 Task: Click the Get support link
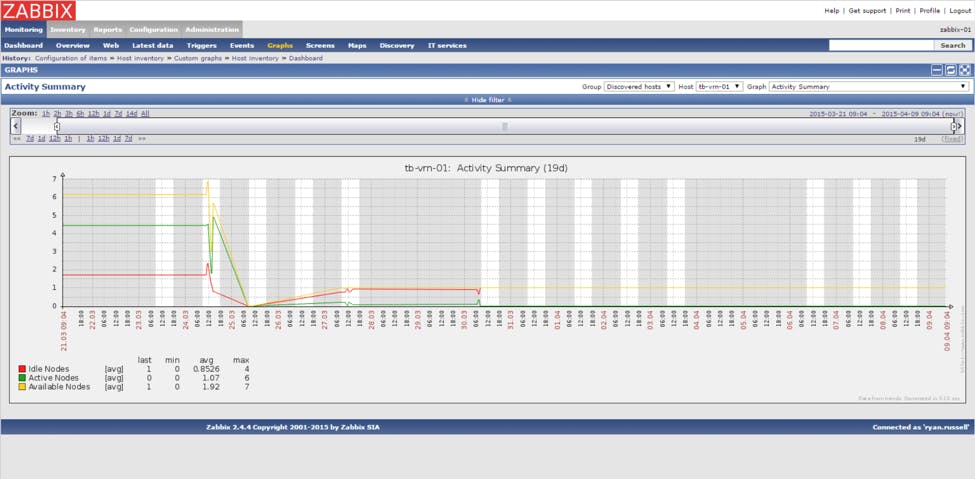(869, 11)
